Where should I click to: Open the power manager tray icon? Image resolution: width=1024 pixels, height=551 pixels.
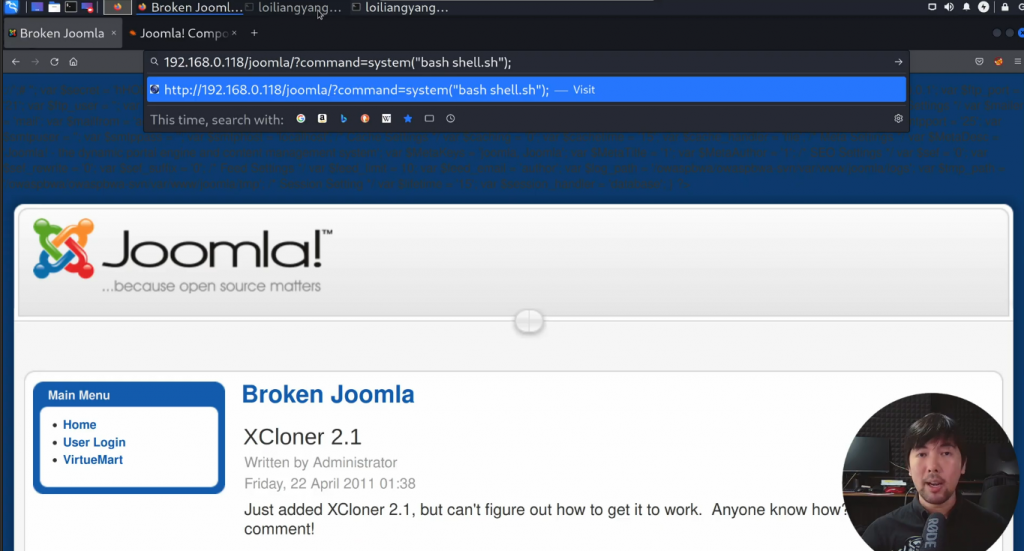(x=984, y=7)
